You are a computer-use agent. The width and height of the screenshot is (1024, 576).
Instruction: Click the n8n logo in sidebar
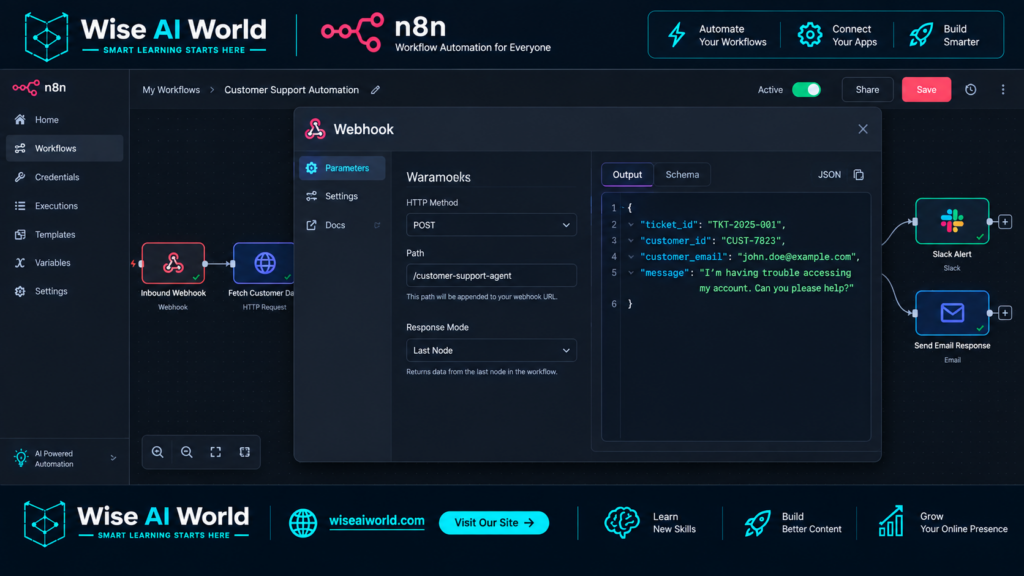[x=39, y=88]
